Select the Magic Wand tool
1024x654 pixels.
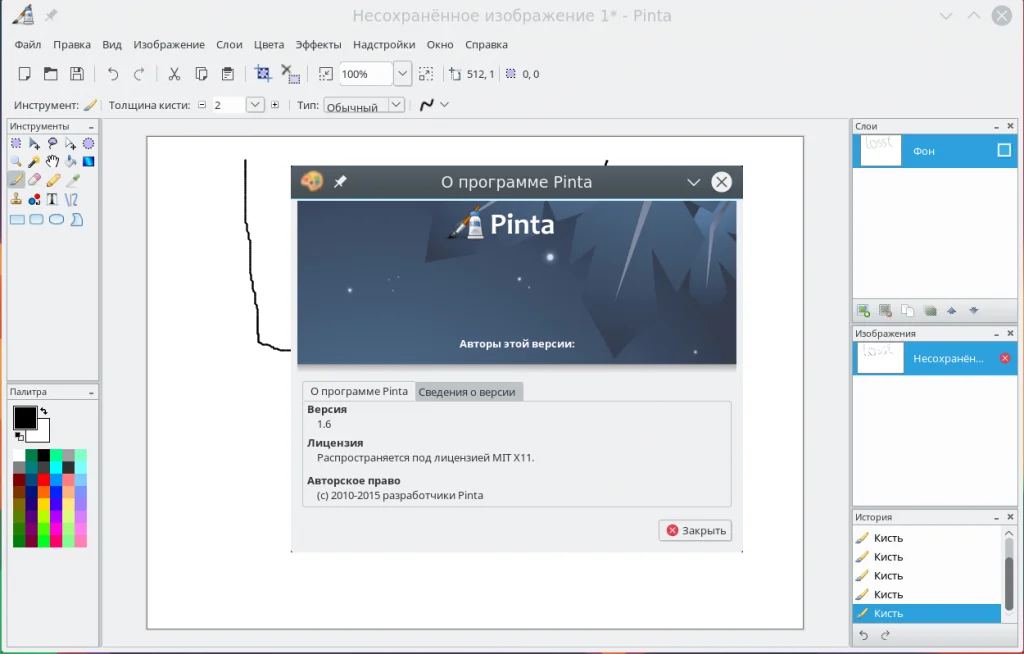(34, 162)
